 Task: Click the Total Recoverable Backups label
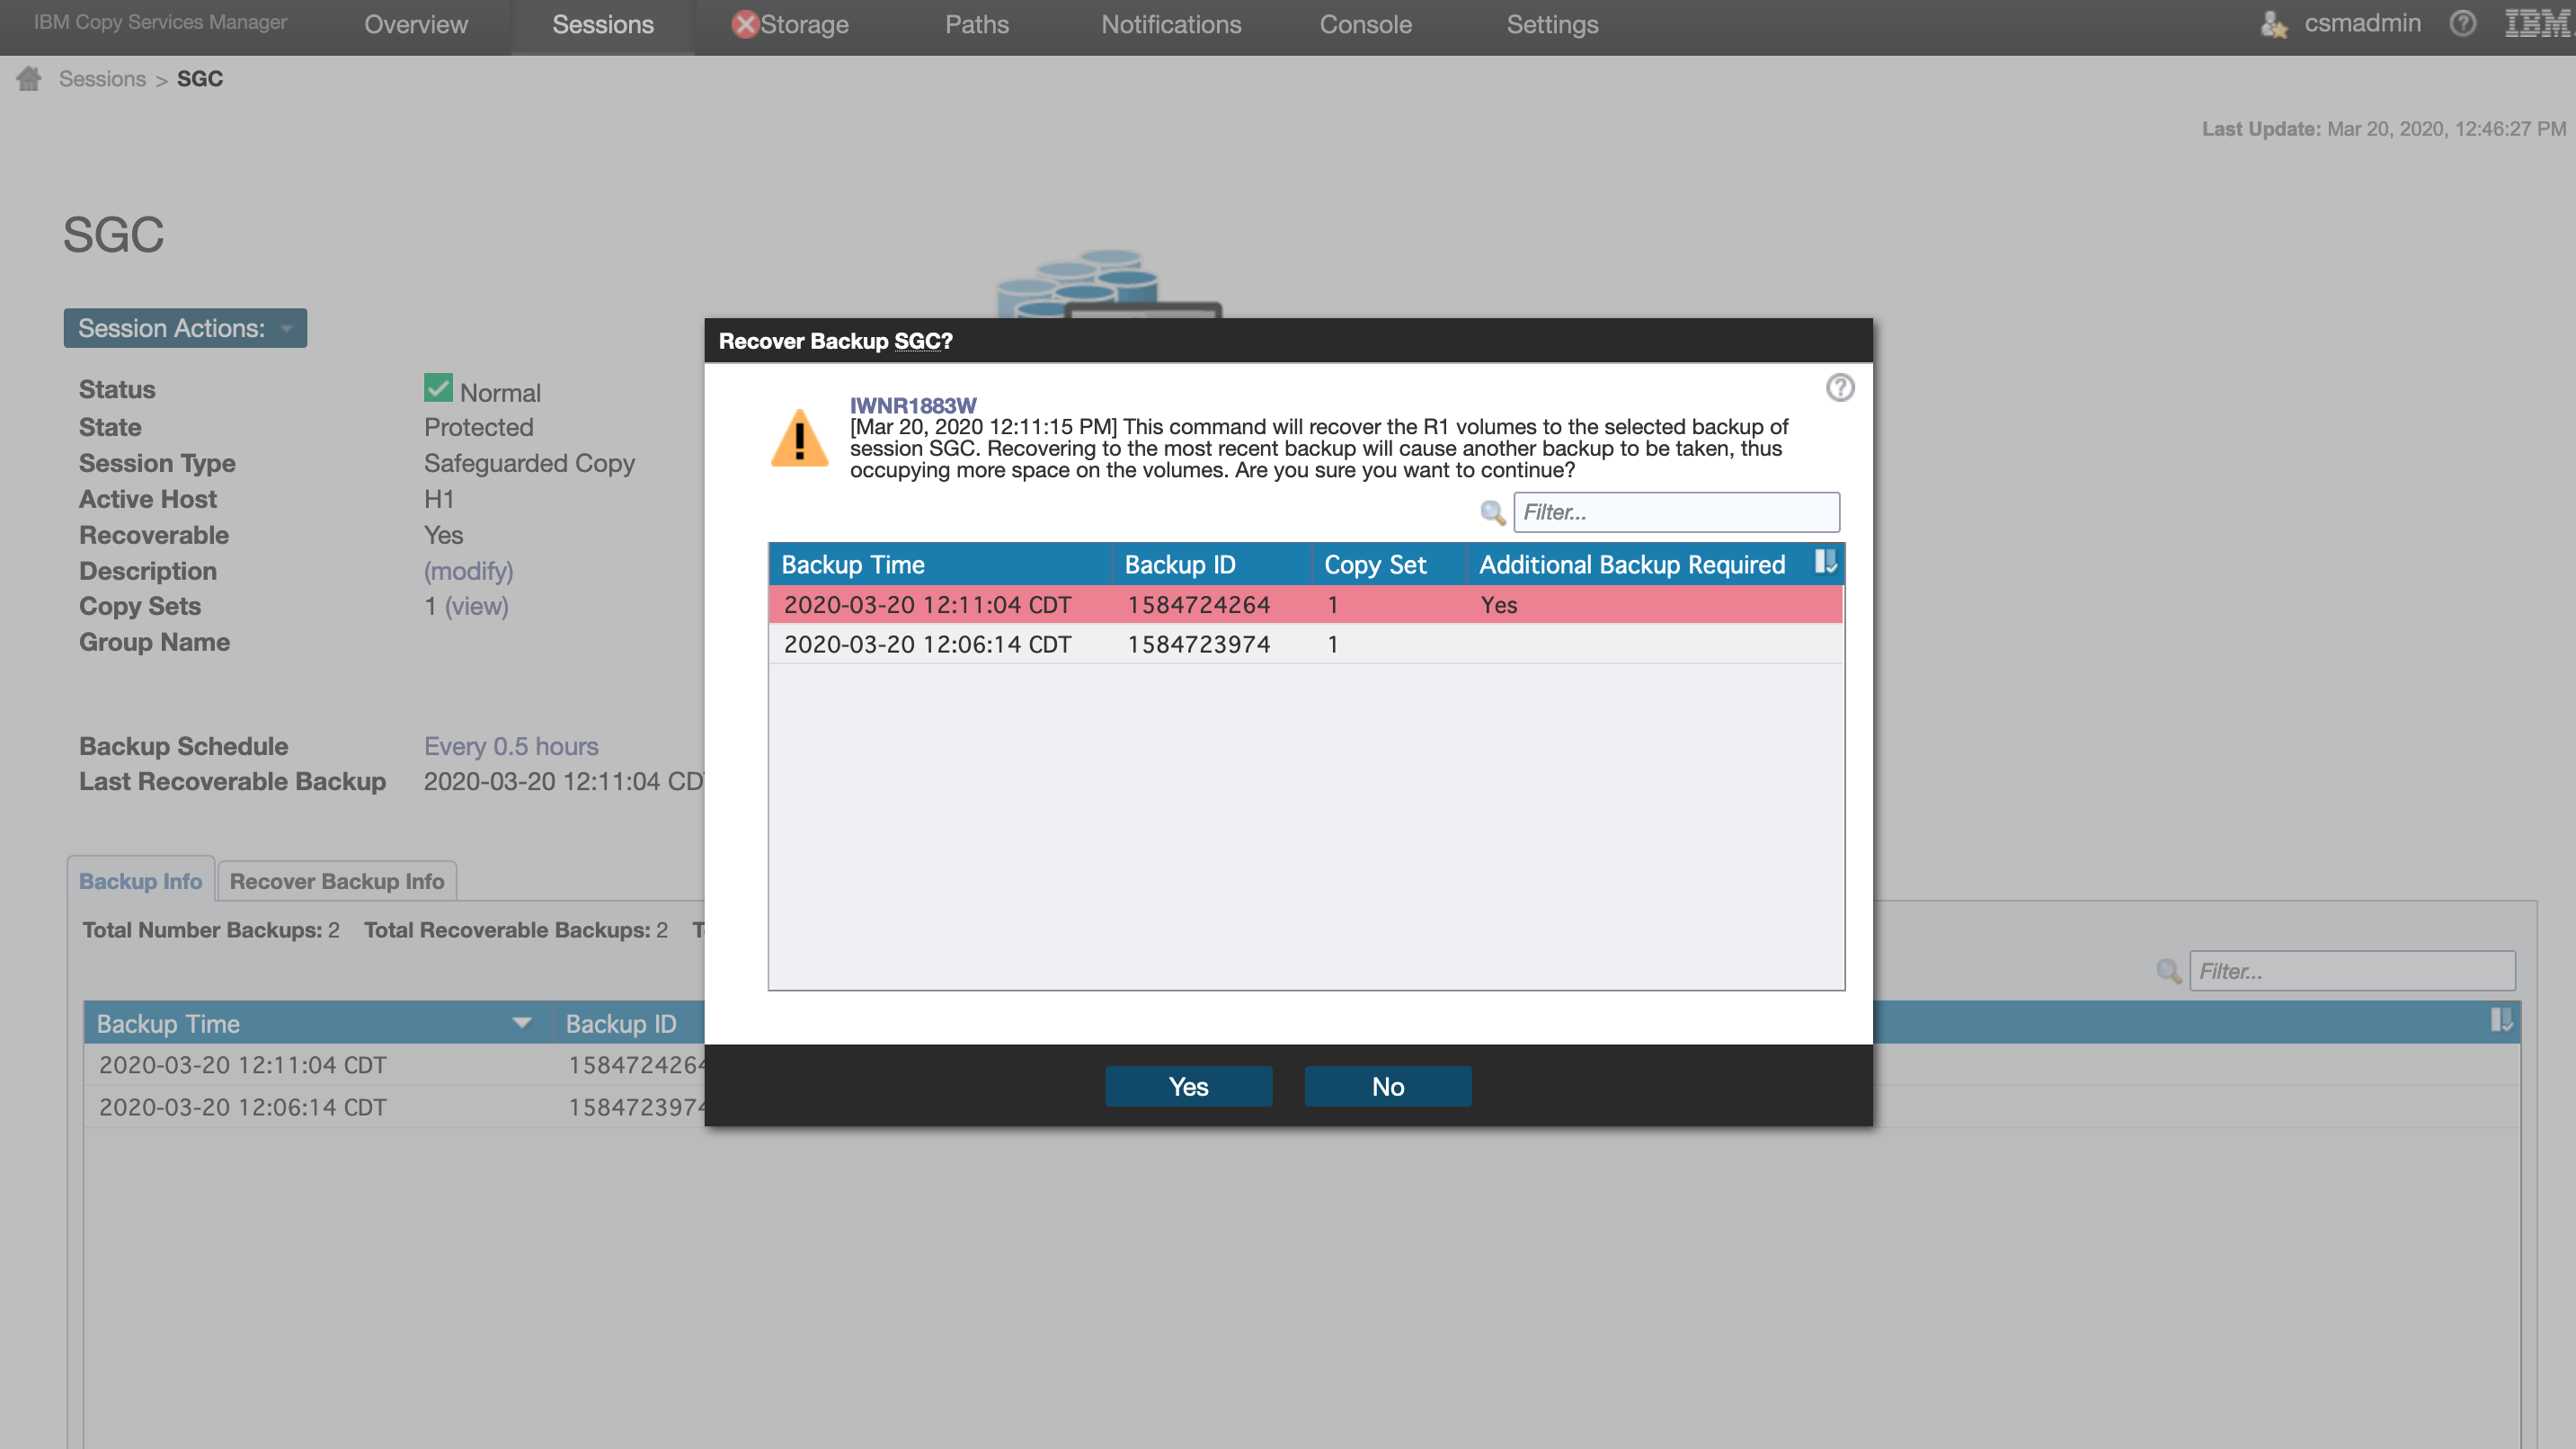507,930
